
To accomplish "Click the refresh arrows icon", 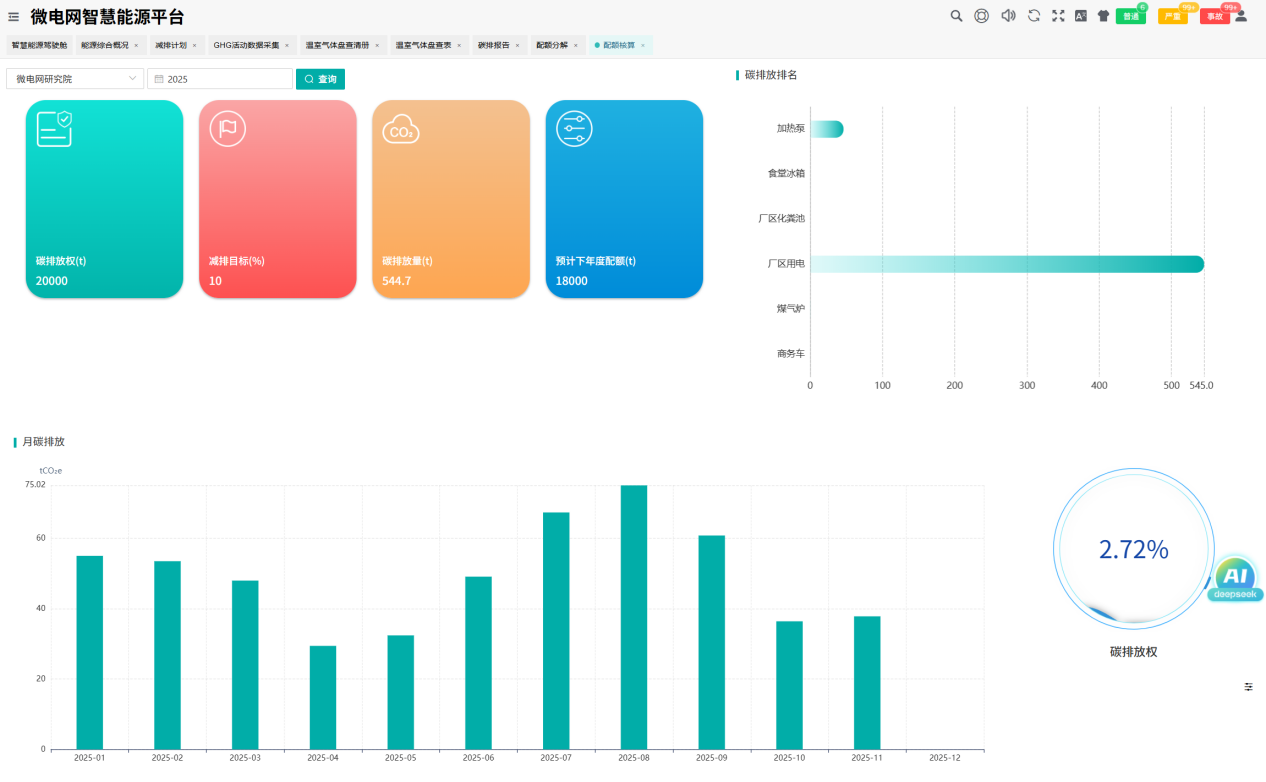I will pos(1034,16).
